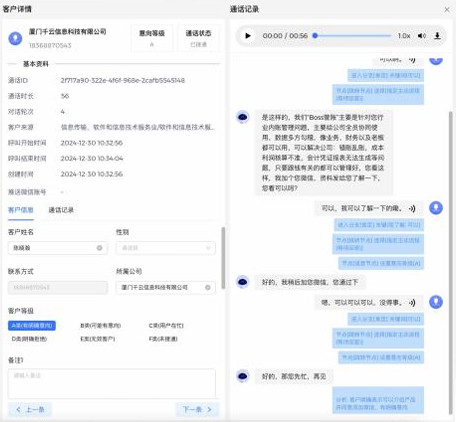This screenshot has width=456, height=422.
Task: Download the call recording file
Action: tap(437, 36)
